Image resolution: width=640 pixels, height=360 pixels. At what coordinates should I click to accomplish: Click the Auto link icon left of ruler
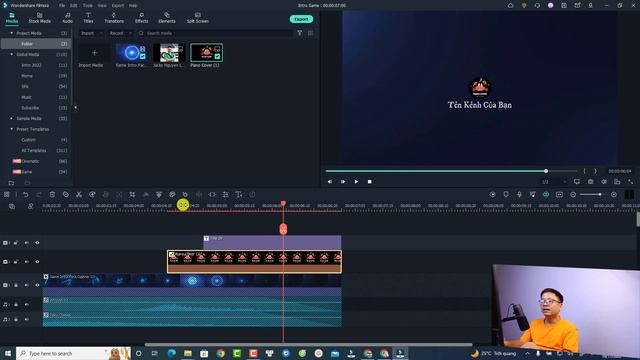pos(30,207)
